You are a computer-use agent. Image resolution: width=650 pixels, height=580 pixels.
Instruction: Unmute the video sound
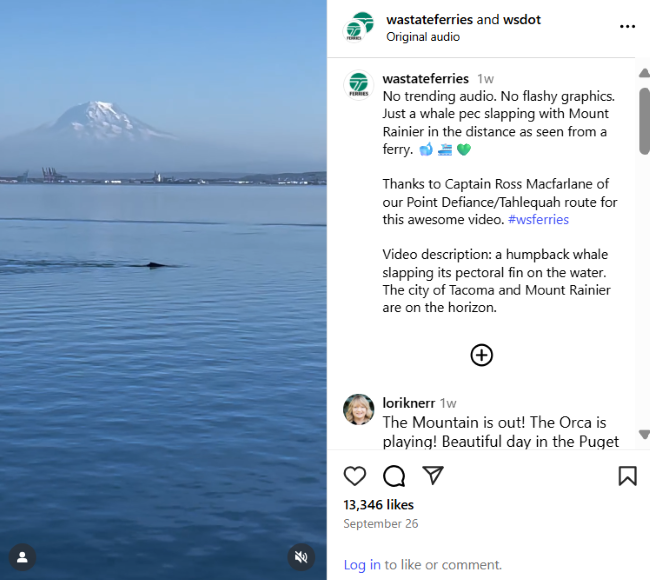coord(301,556)
